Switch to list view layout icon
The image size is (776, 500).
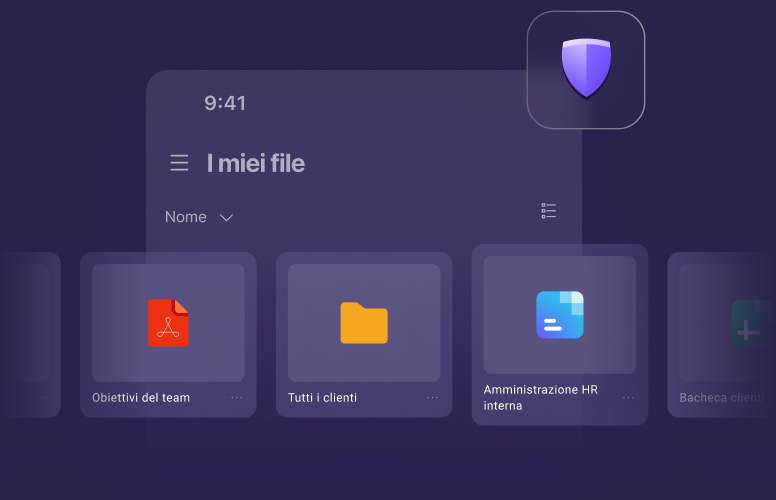coord(548,210)
